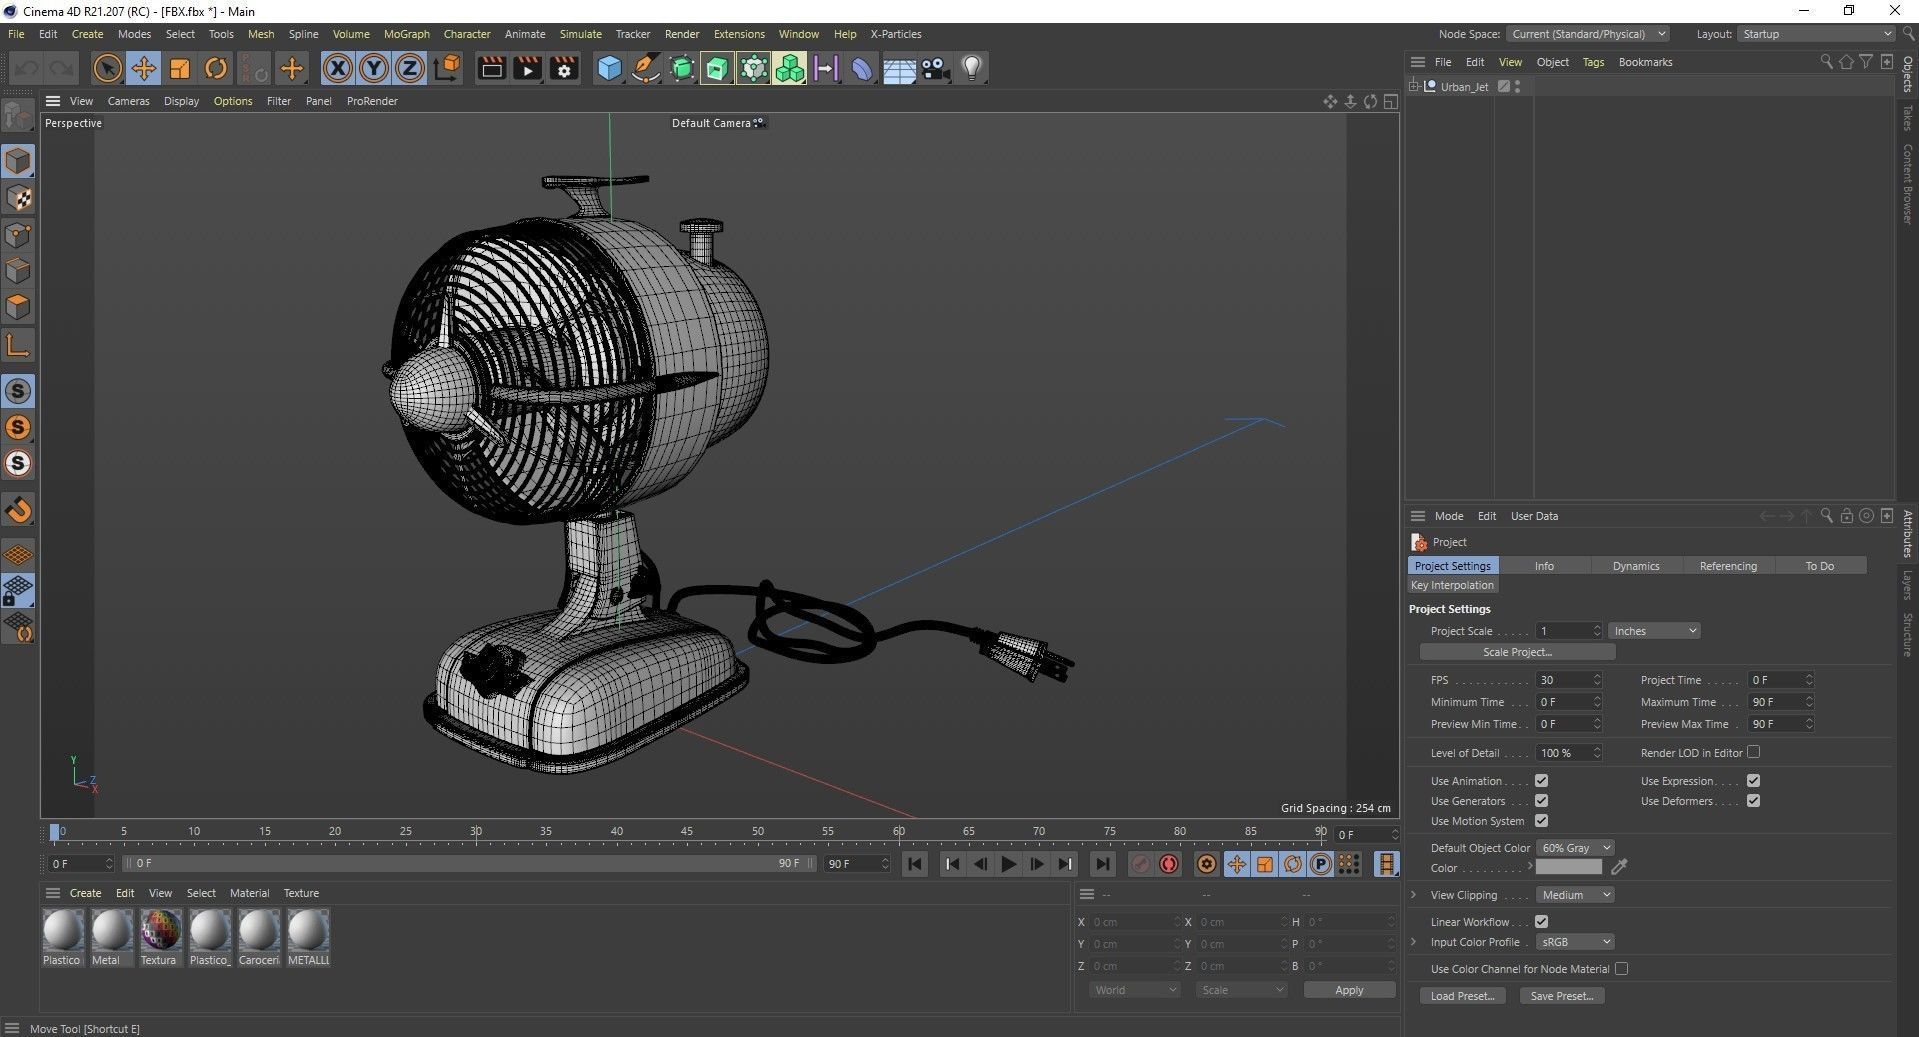Open the World coordinate dropdown
Image resolution: width=1919 pixels, height=1037 pixels.
pyautogui.click(x=1134, y=990)
